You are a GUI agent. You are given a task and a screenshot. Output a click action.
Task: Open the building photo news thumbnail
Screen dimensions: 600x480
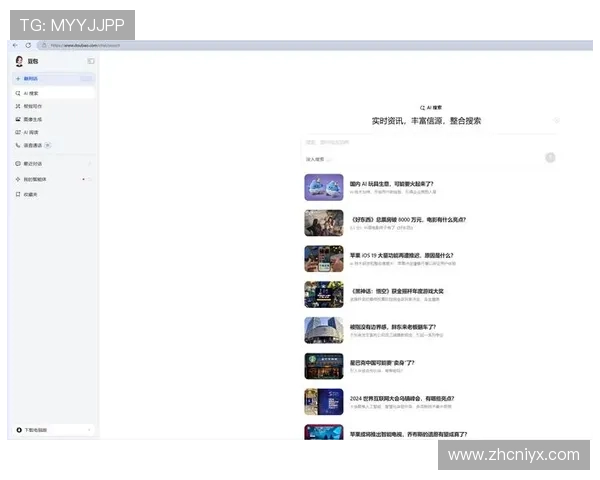(324, 330)
